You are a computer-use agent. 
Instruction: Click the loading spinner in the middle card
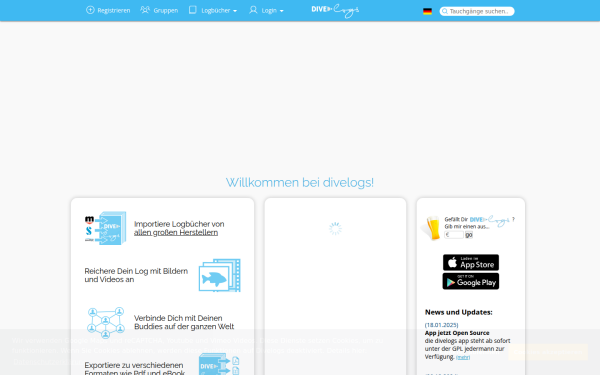click(x=335, y=228)
